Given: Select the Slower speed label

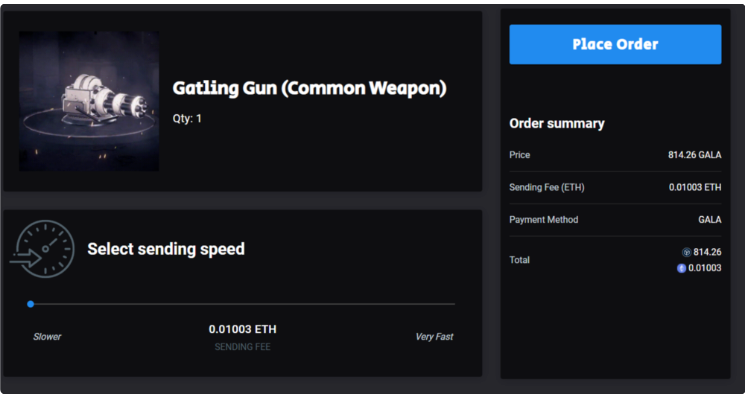Looking at the screenshot, I should (47, 337).
